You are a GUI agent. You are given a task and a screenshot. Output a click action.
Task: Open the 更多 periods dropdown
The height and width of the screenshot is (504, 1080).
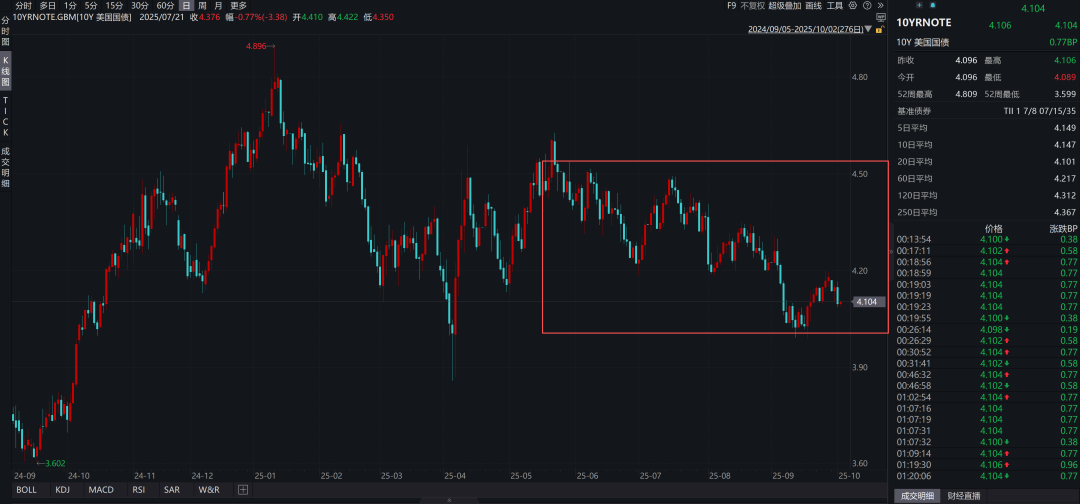pyautogui.click(x=238, y=6)
